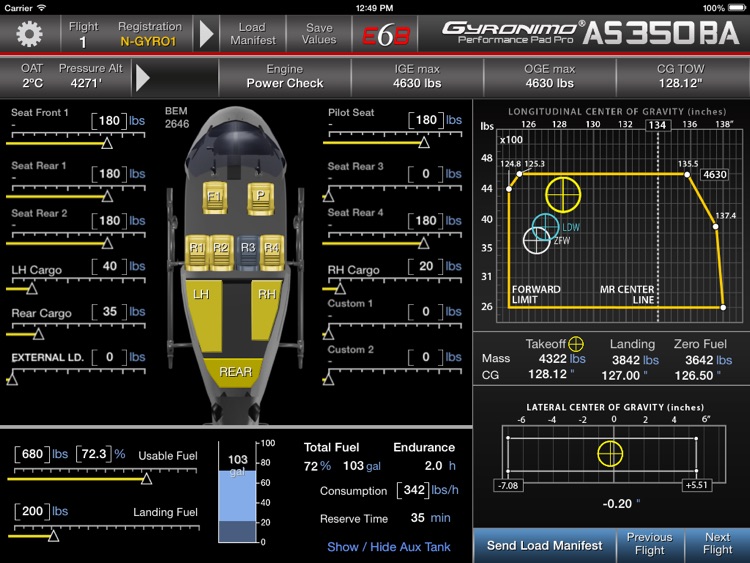
Task: Adjust the Seat Front 1 weight slider
Action: coord(107,143)
